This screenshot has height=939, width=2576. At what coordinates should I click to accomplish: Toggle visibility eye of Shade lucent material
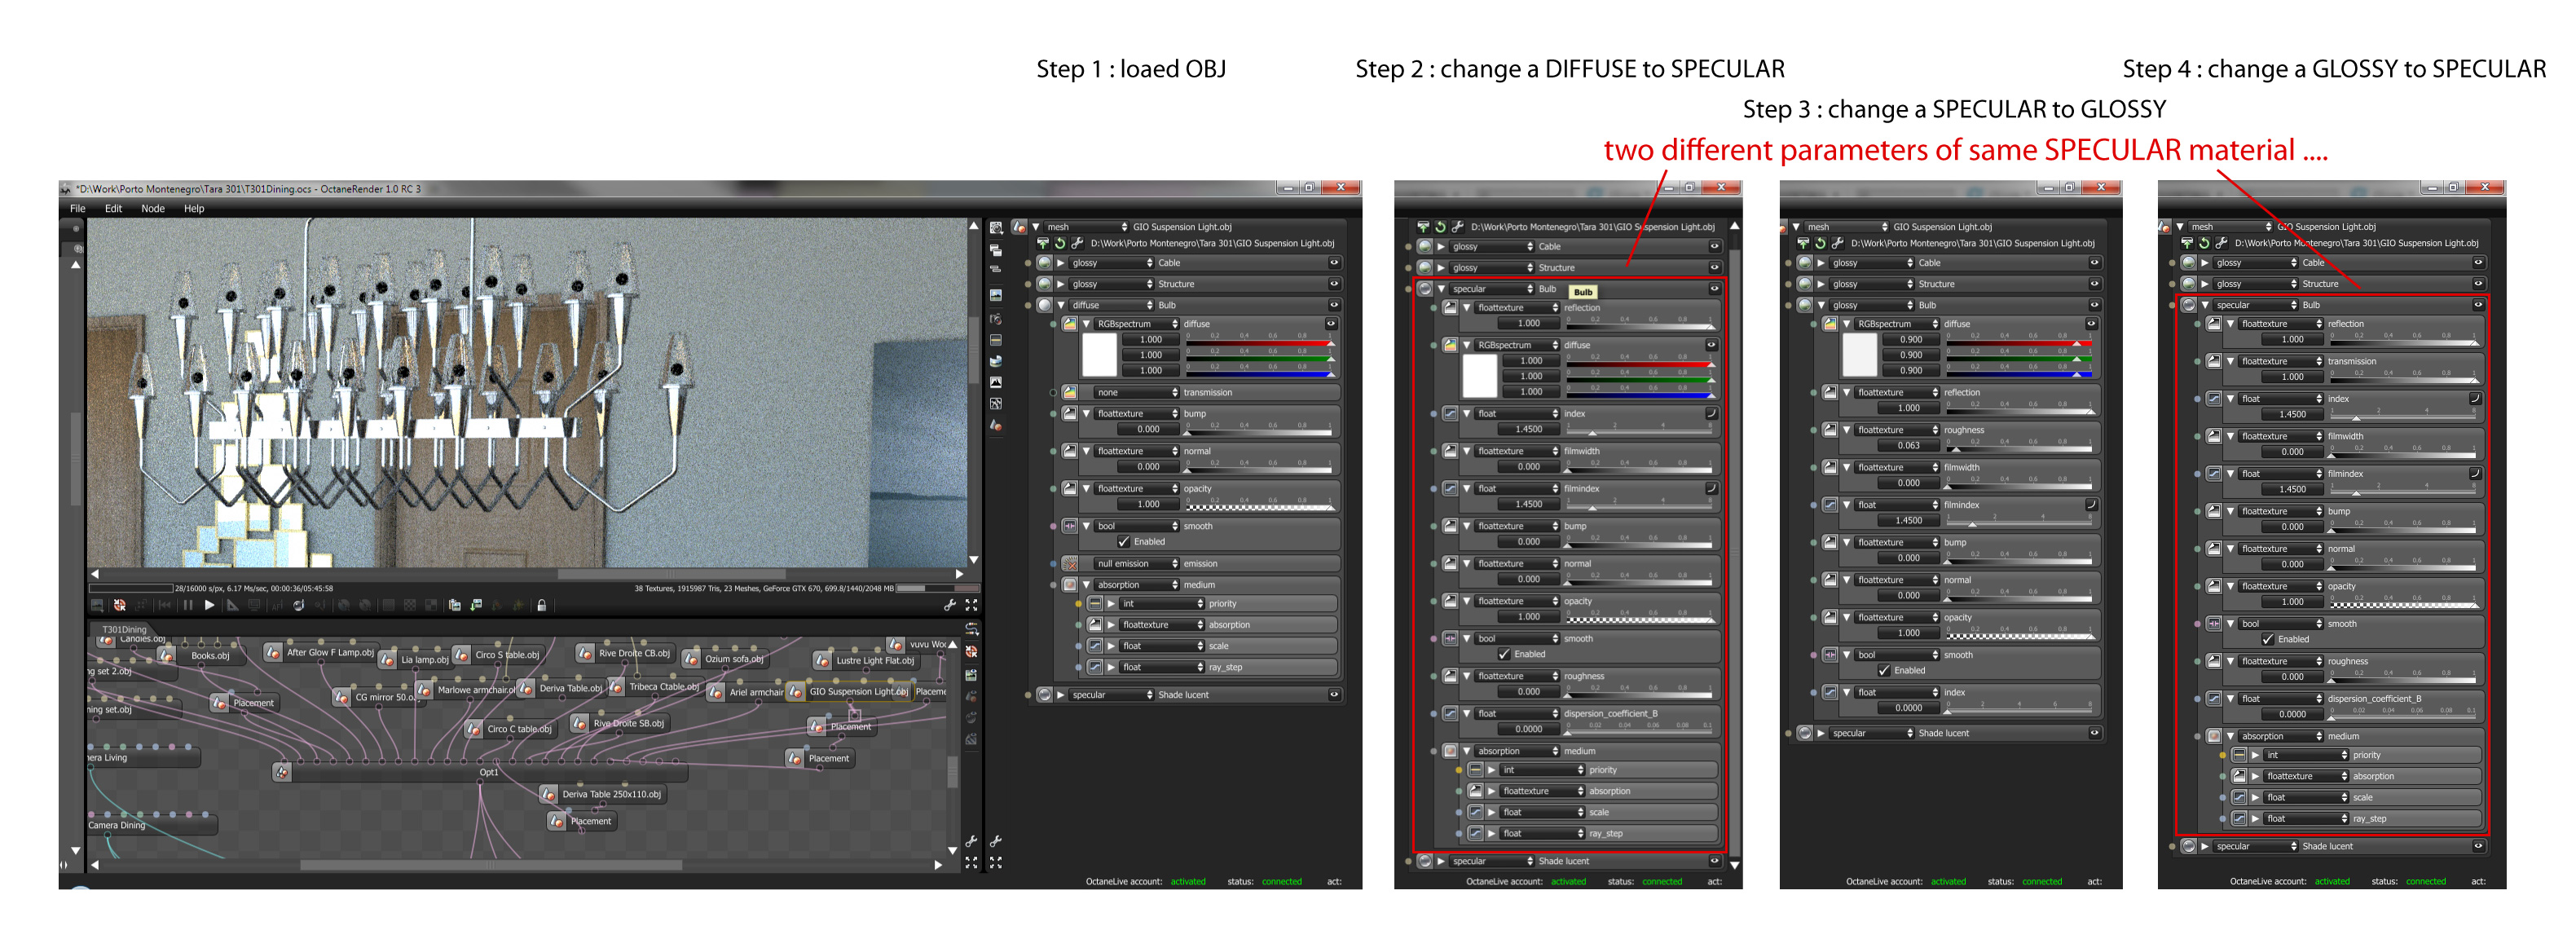click(1333, 695)
